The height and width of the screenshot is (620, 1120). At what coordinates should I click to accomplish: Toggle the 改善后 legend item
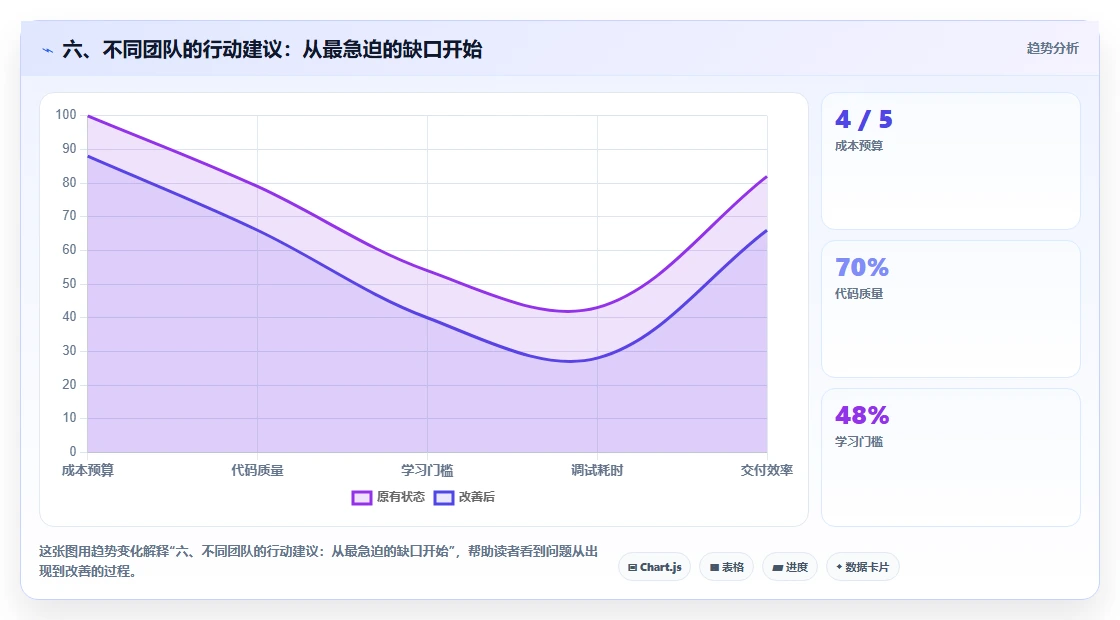(x=464, y=497)
